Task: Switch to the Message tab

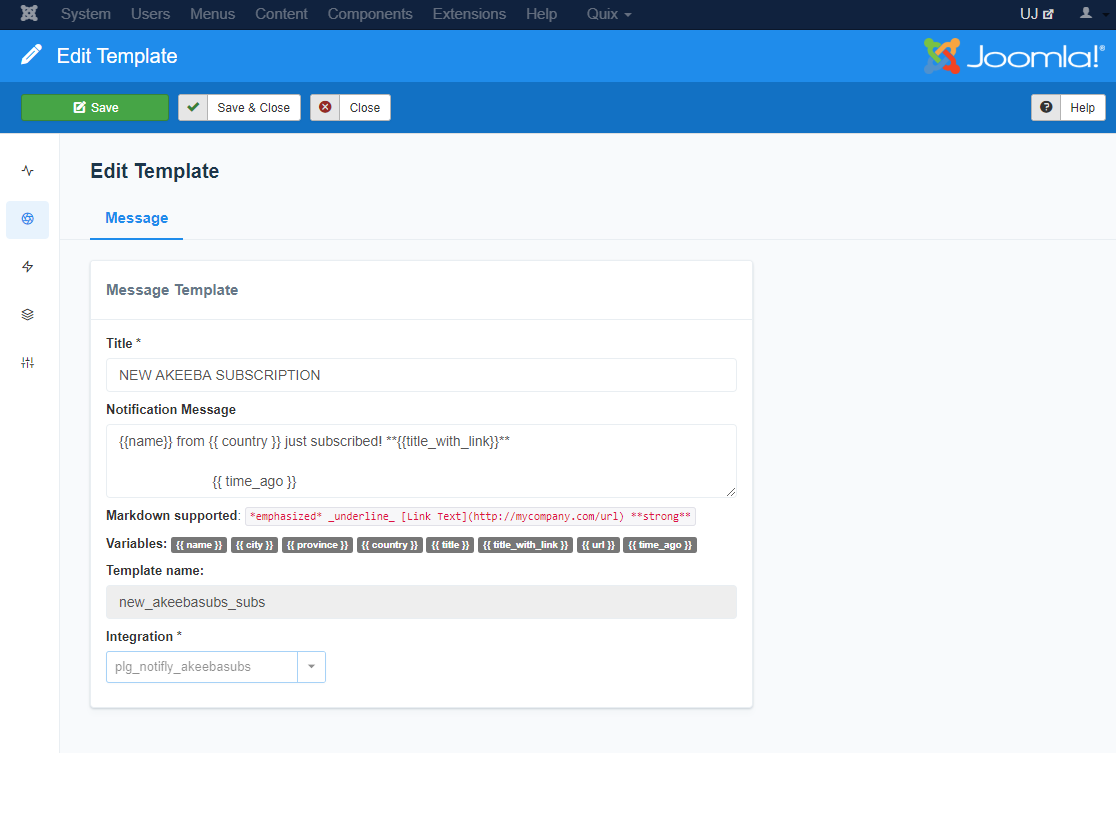Action: (x=137, y=218)
